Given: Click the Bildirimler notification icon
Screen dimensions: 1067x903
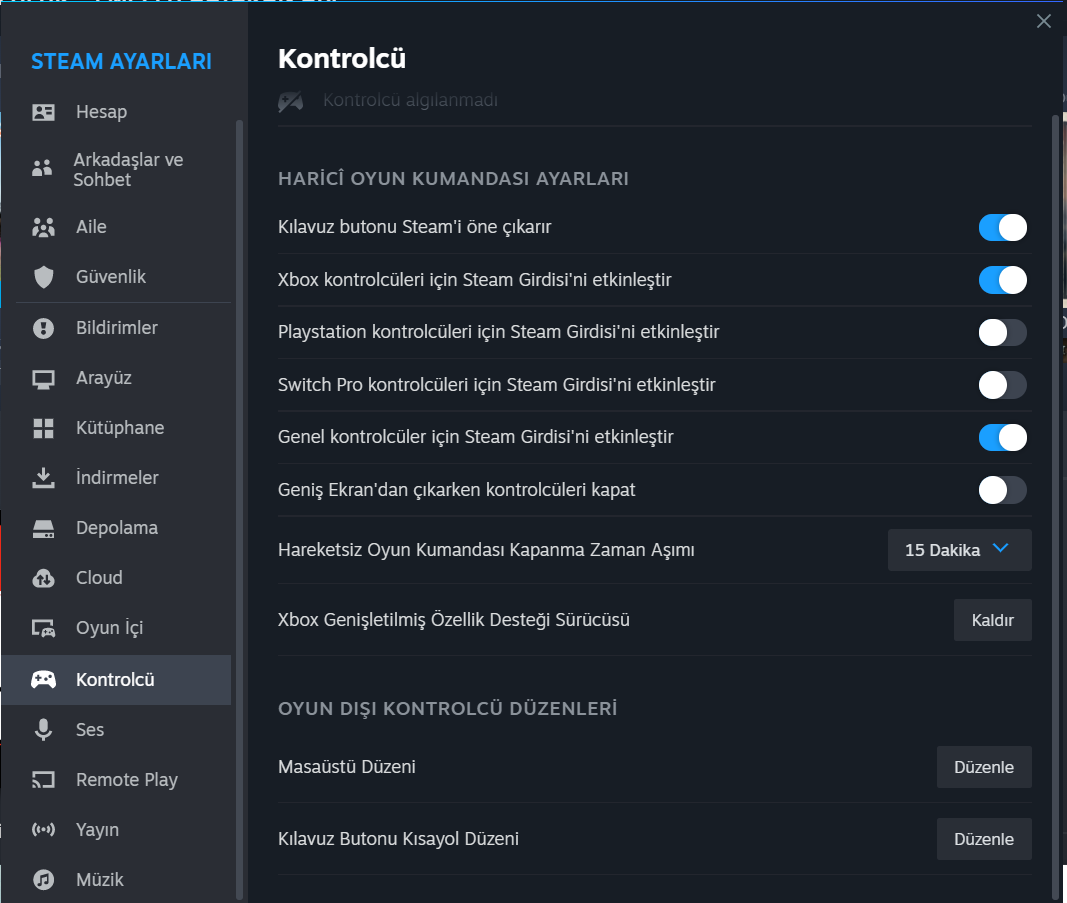Looking at the screenshot, I should (x=43, y=328).
